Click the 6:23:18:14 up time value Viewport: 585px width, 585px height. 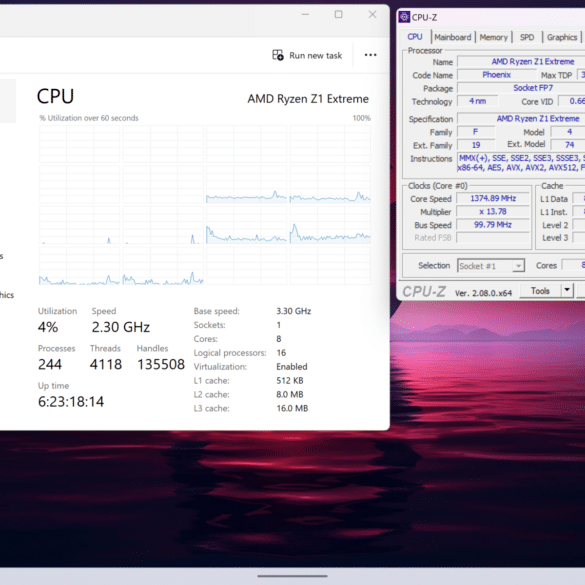click(x=71, y=402)
